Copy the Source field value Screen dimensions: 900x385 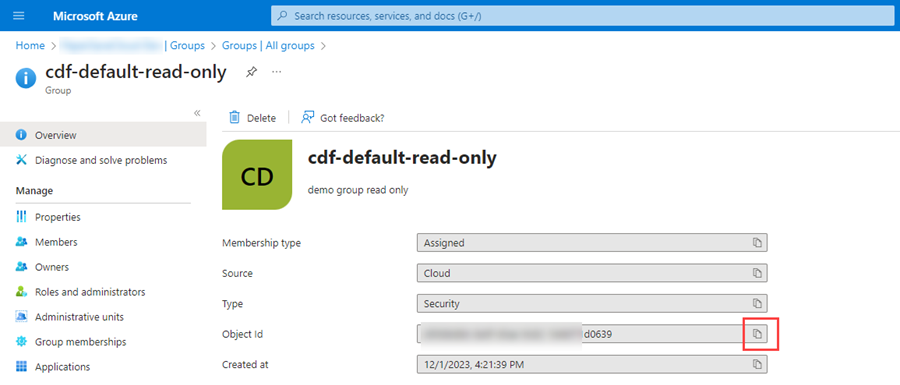[x=757, y=273]
